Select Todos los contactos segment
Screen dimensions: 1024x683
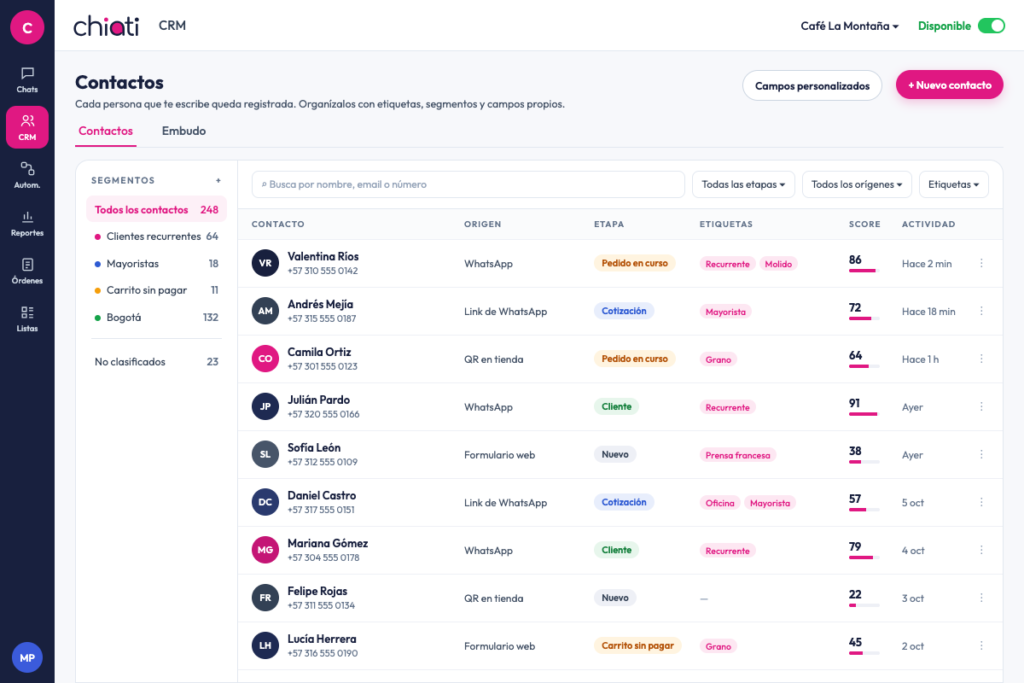coord(156,210)
